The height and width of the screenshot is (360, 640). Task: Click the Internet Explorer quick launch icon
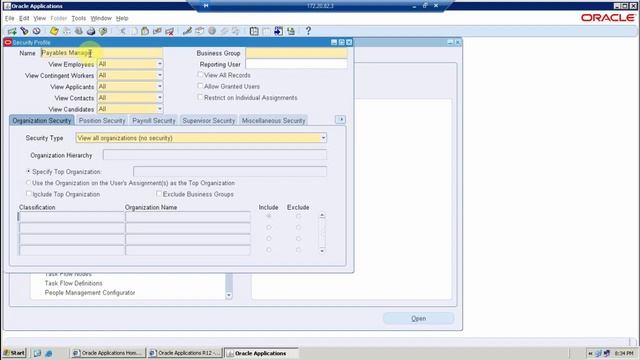49,353
